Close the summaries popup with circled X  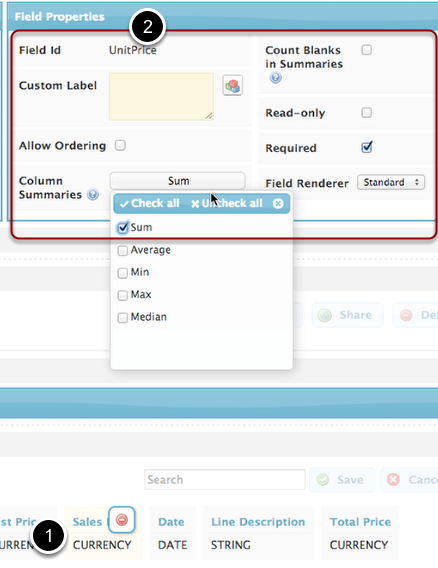tap(278, 204)
